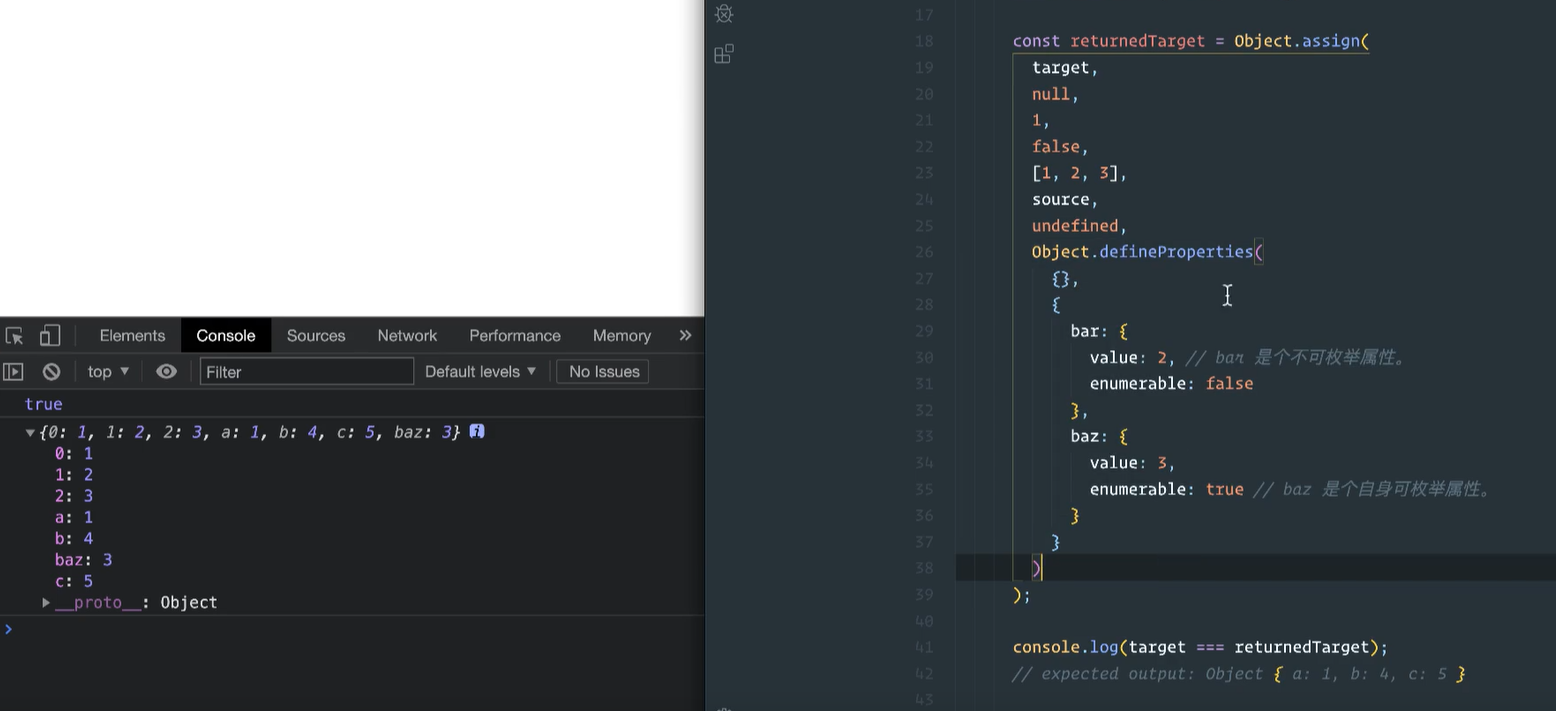The width and height of the screenshot is (1556, 711).
Task: Expand the __proto__ Object entry
Action: [46, 602]
